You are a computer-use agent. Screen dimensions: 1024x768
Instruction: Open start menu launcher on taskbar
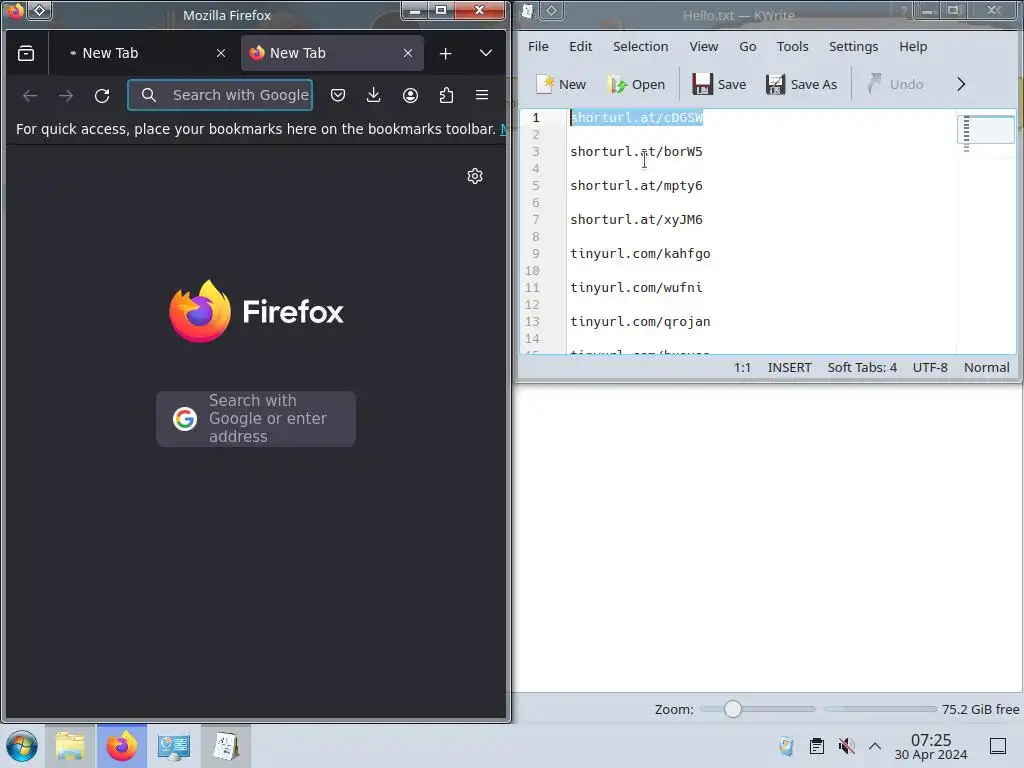coord(22,746)
